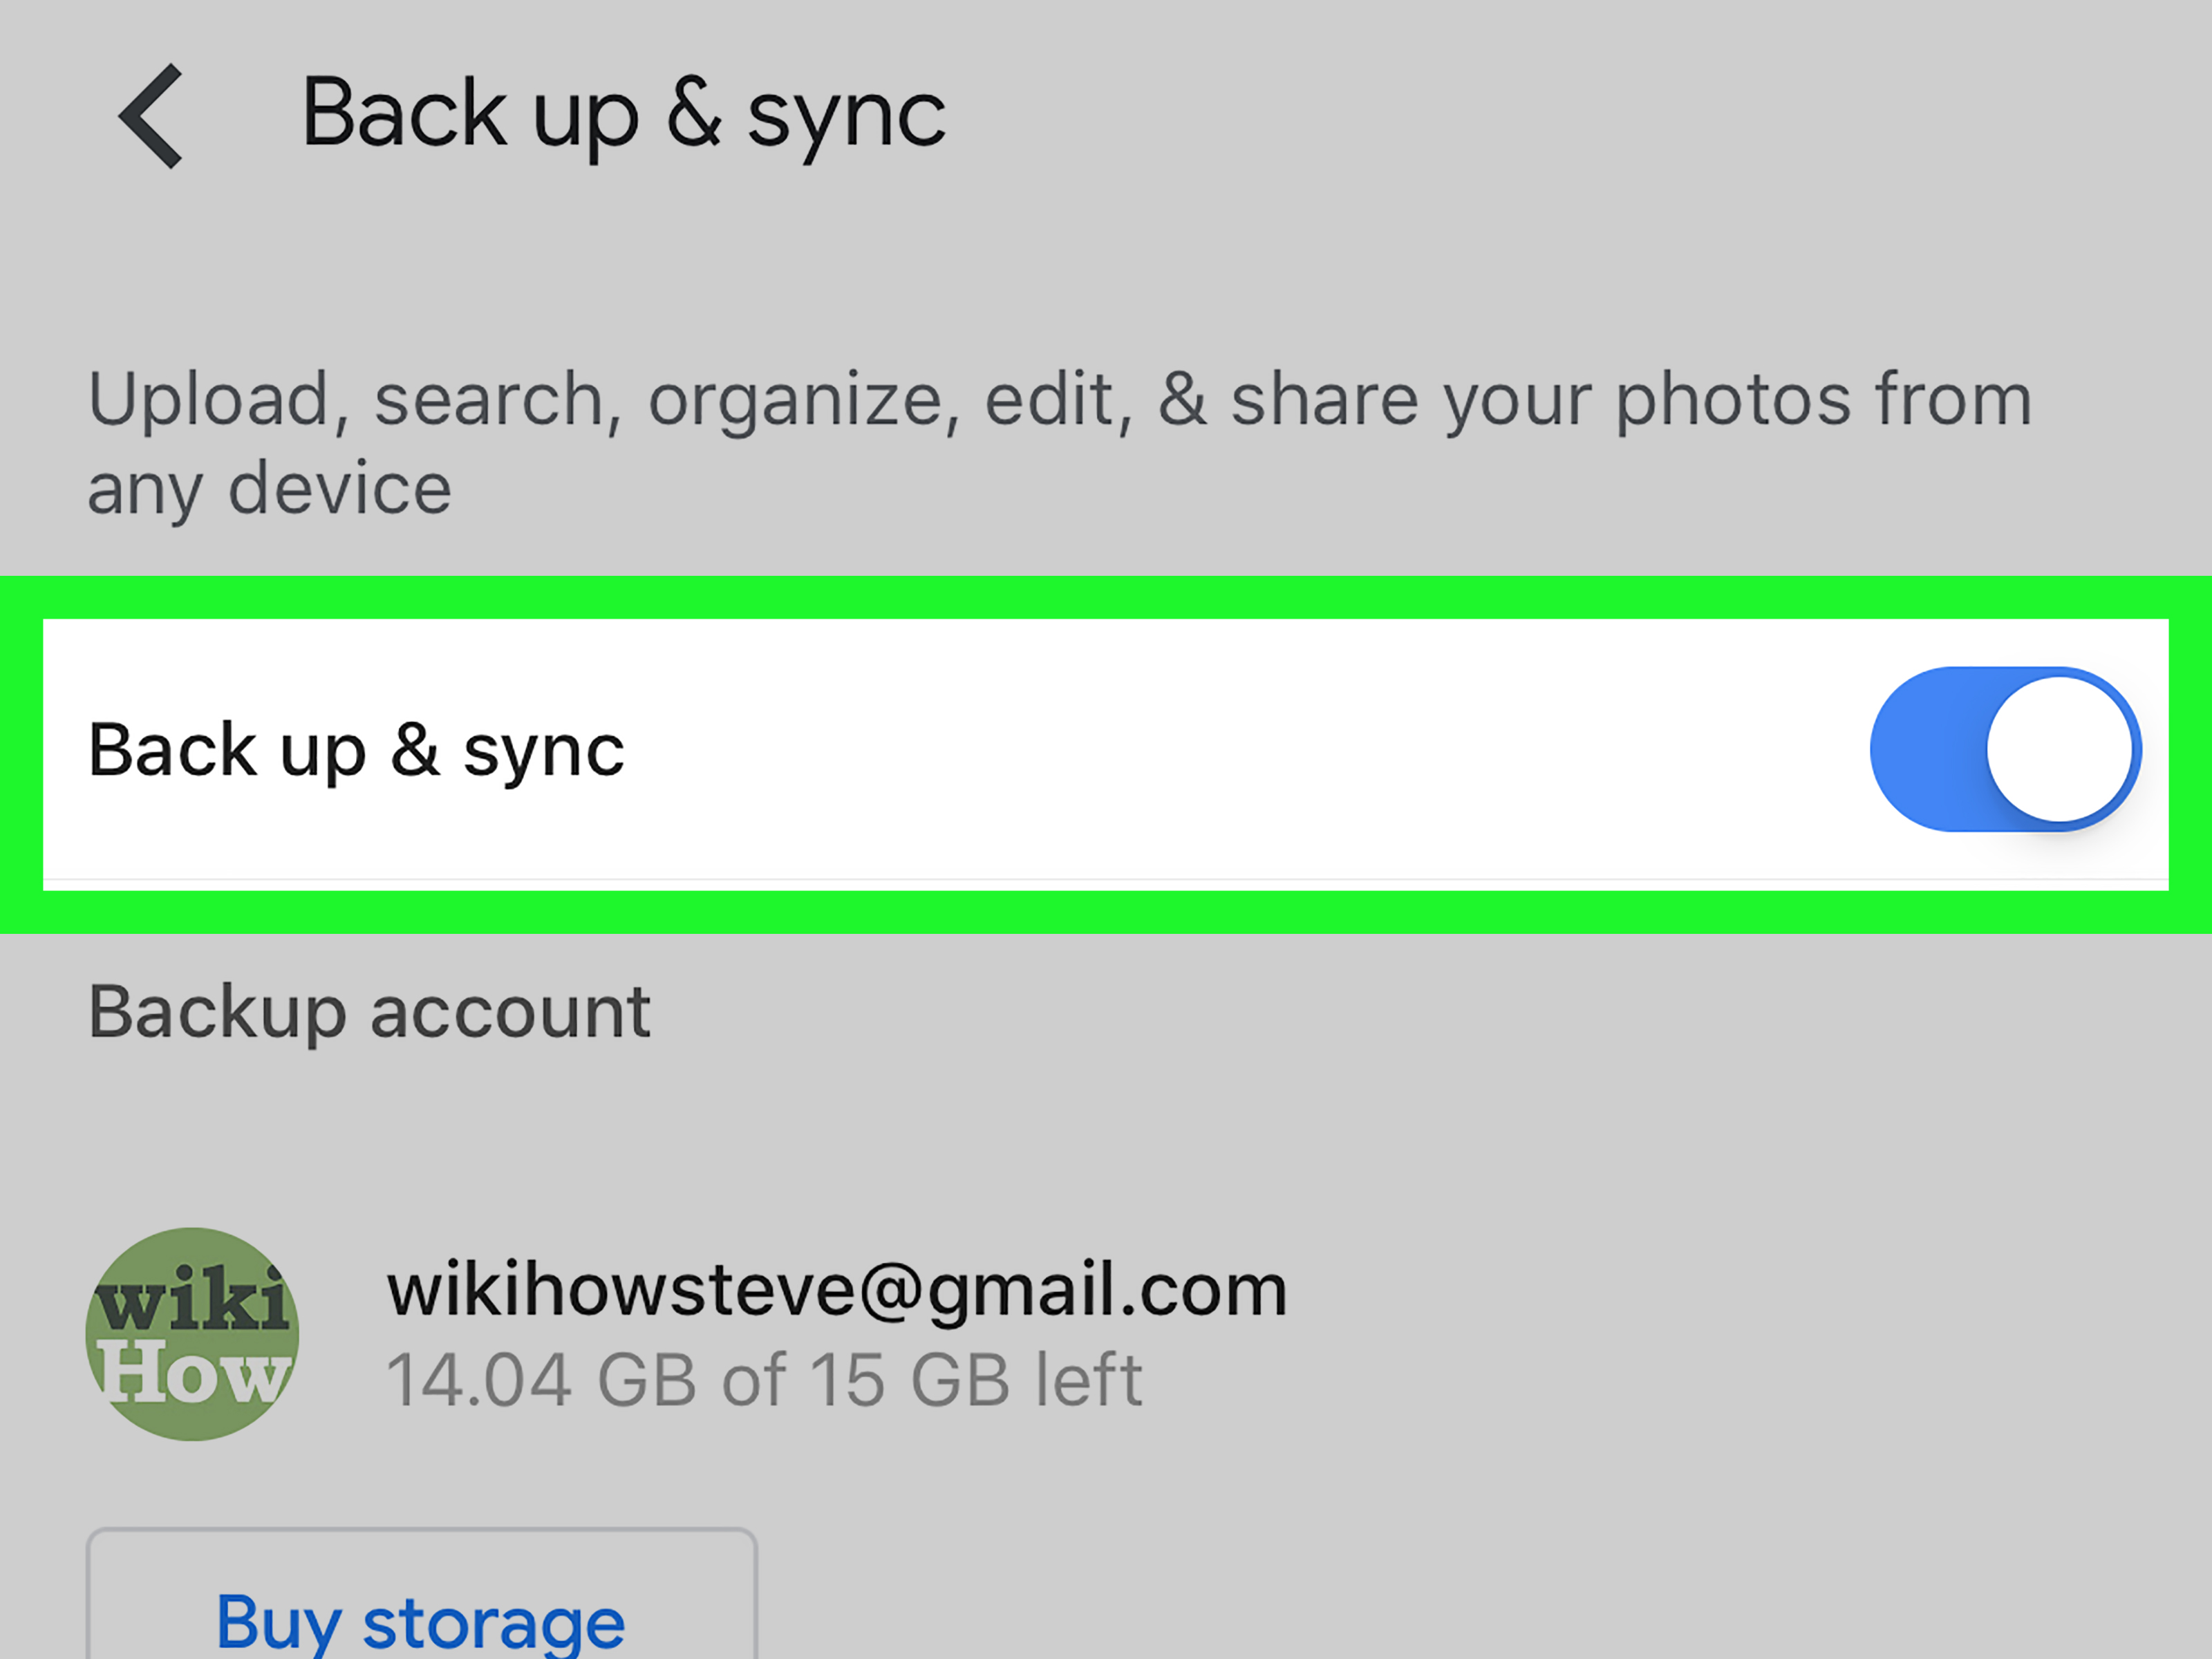Image resolution: width=2212 pixels, height=1659 pixels.
Task: Tap the Buy storage button
Action: point(421,1594)
